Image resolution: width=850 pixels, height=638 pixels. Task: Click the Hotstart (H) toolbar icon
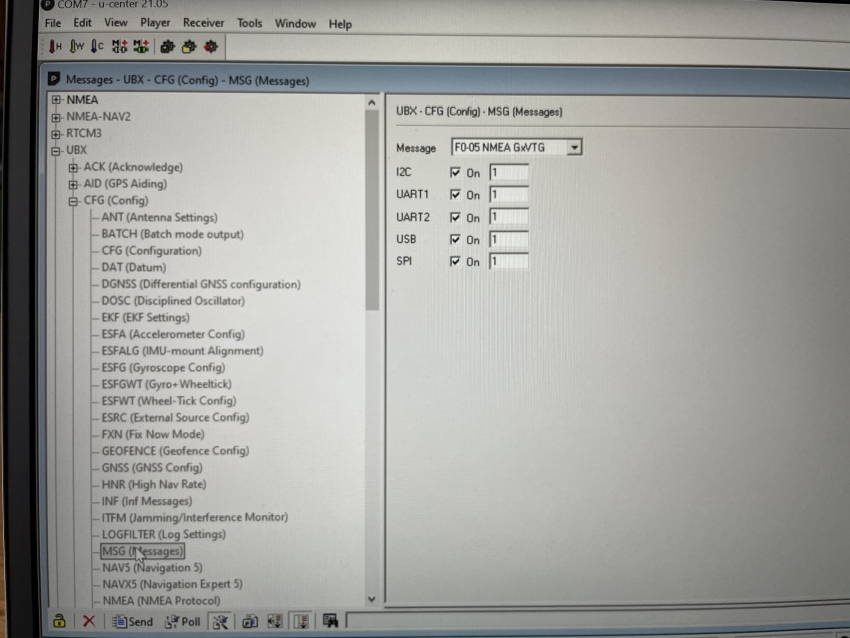pyautogui.click(x=55, y=47)
